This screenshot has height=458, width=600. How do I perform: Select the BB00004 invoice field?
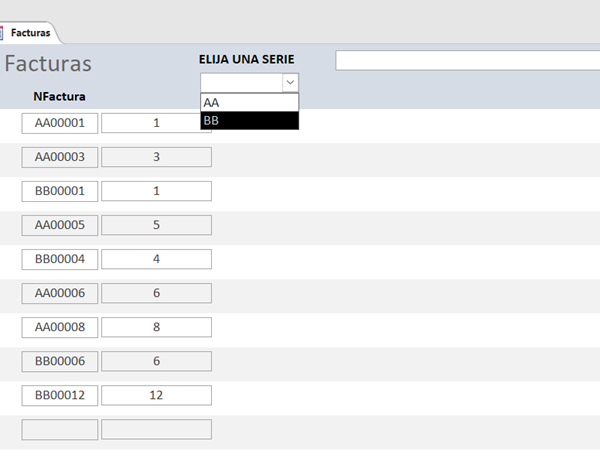60,259
